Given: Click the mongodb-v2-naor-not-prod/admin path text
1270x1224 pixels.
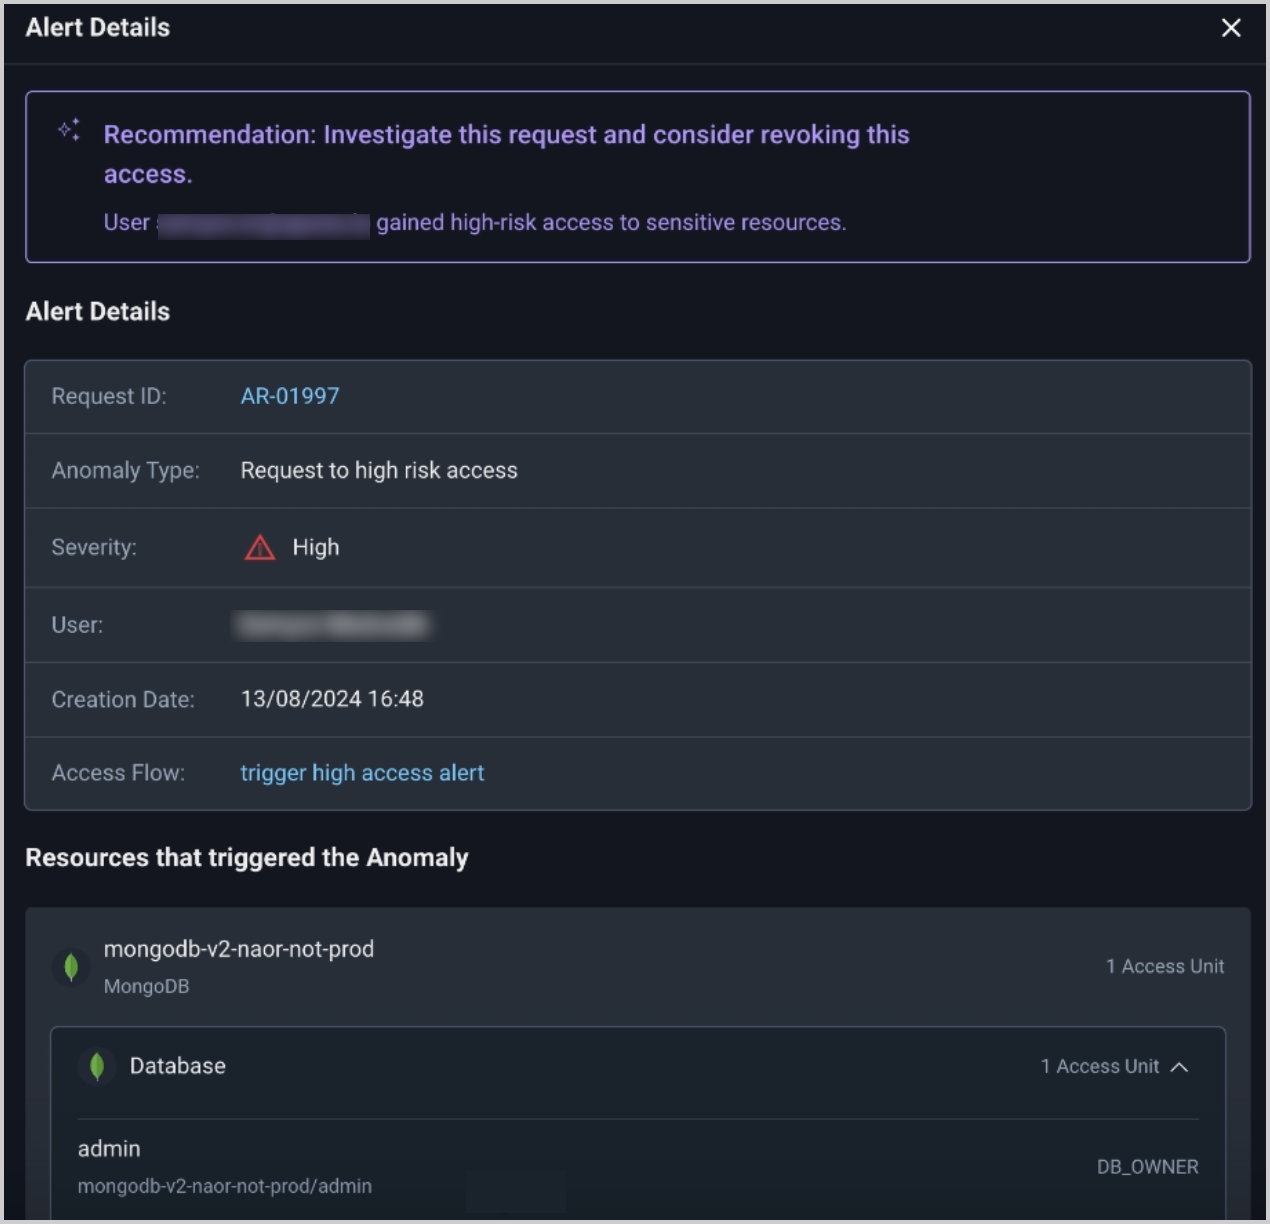Looking at the screenshot, I should tap(225, 1186).
